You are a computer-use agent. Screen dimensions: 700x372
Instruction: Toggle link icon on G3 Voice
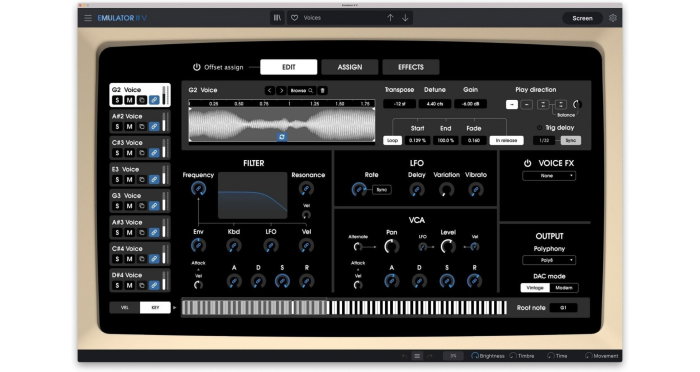pos(154,206)
